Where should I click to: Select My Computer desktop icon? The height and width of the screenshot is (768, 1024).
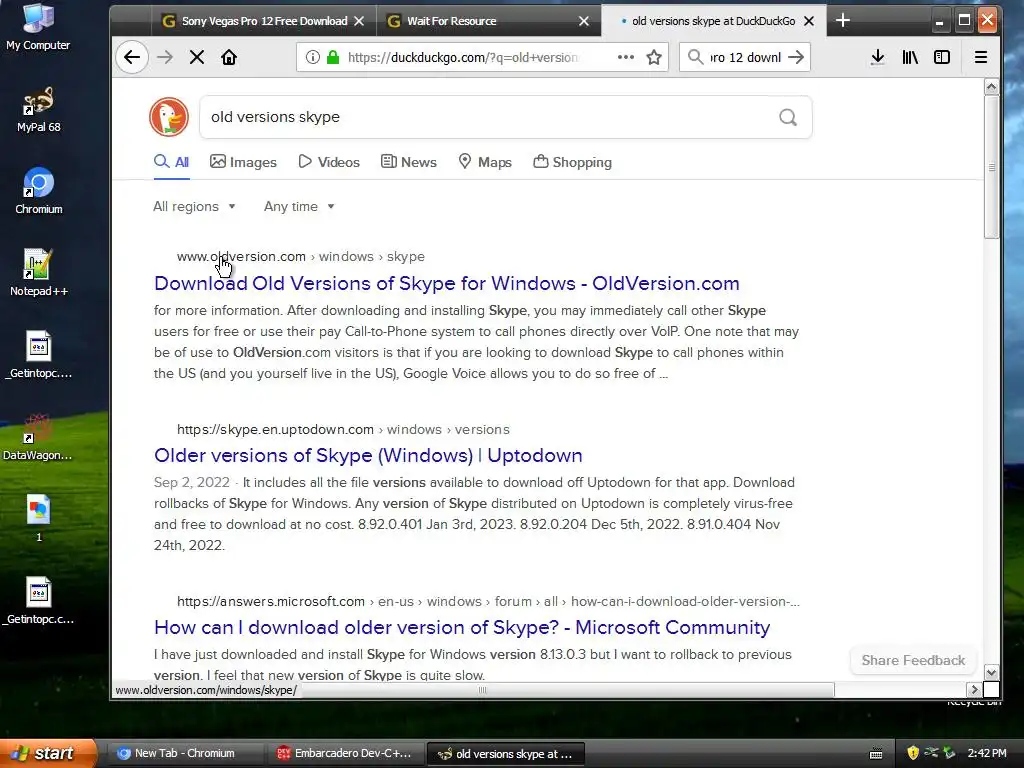38,27
